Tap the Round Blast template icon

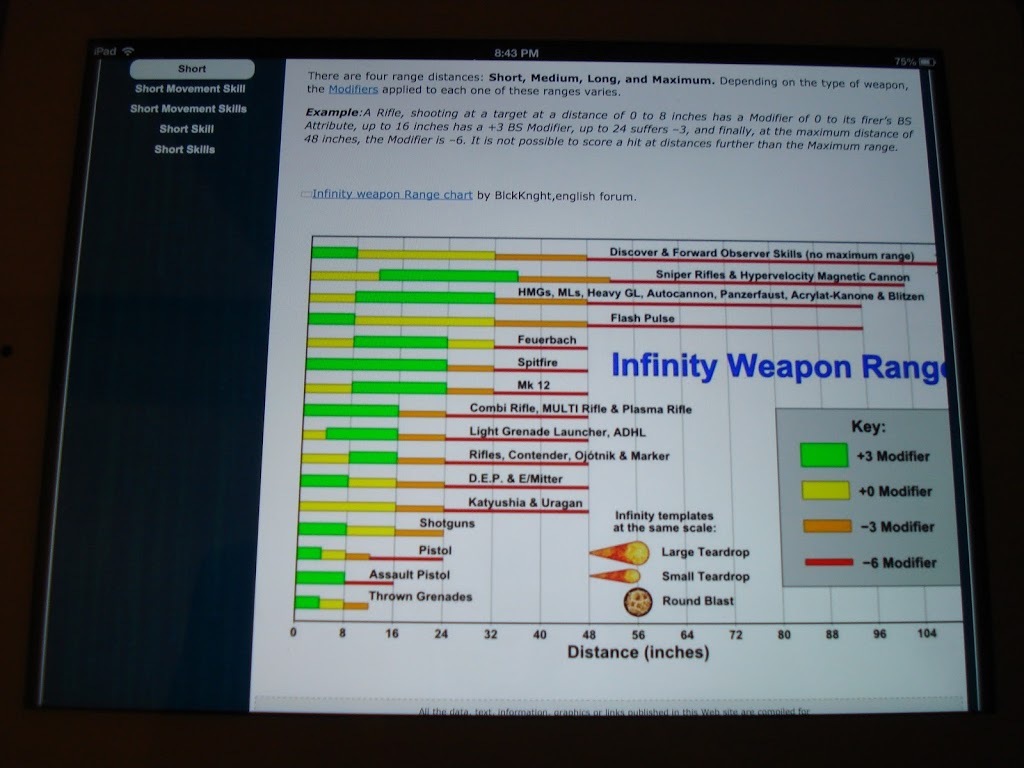[637, 602]
